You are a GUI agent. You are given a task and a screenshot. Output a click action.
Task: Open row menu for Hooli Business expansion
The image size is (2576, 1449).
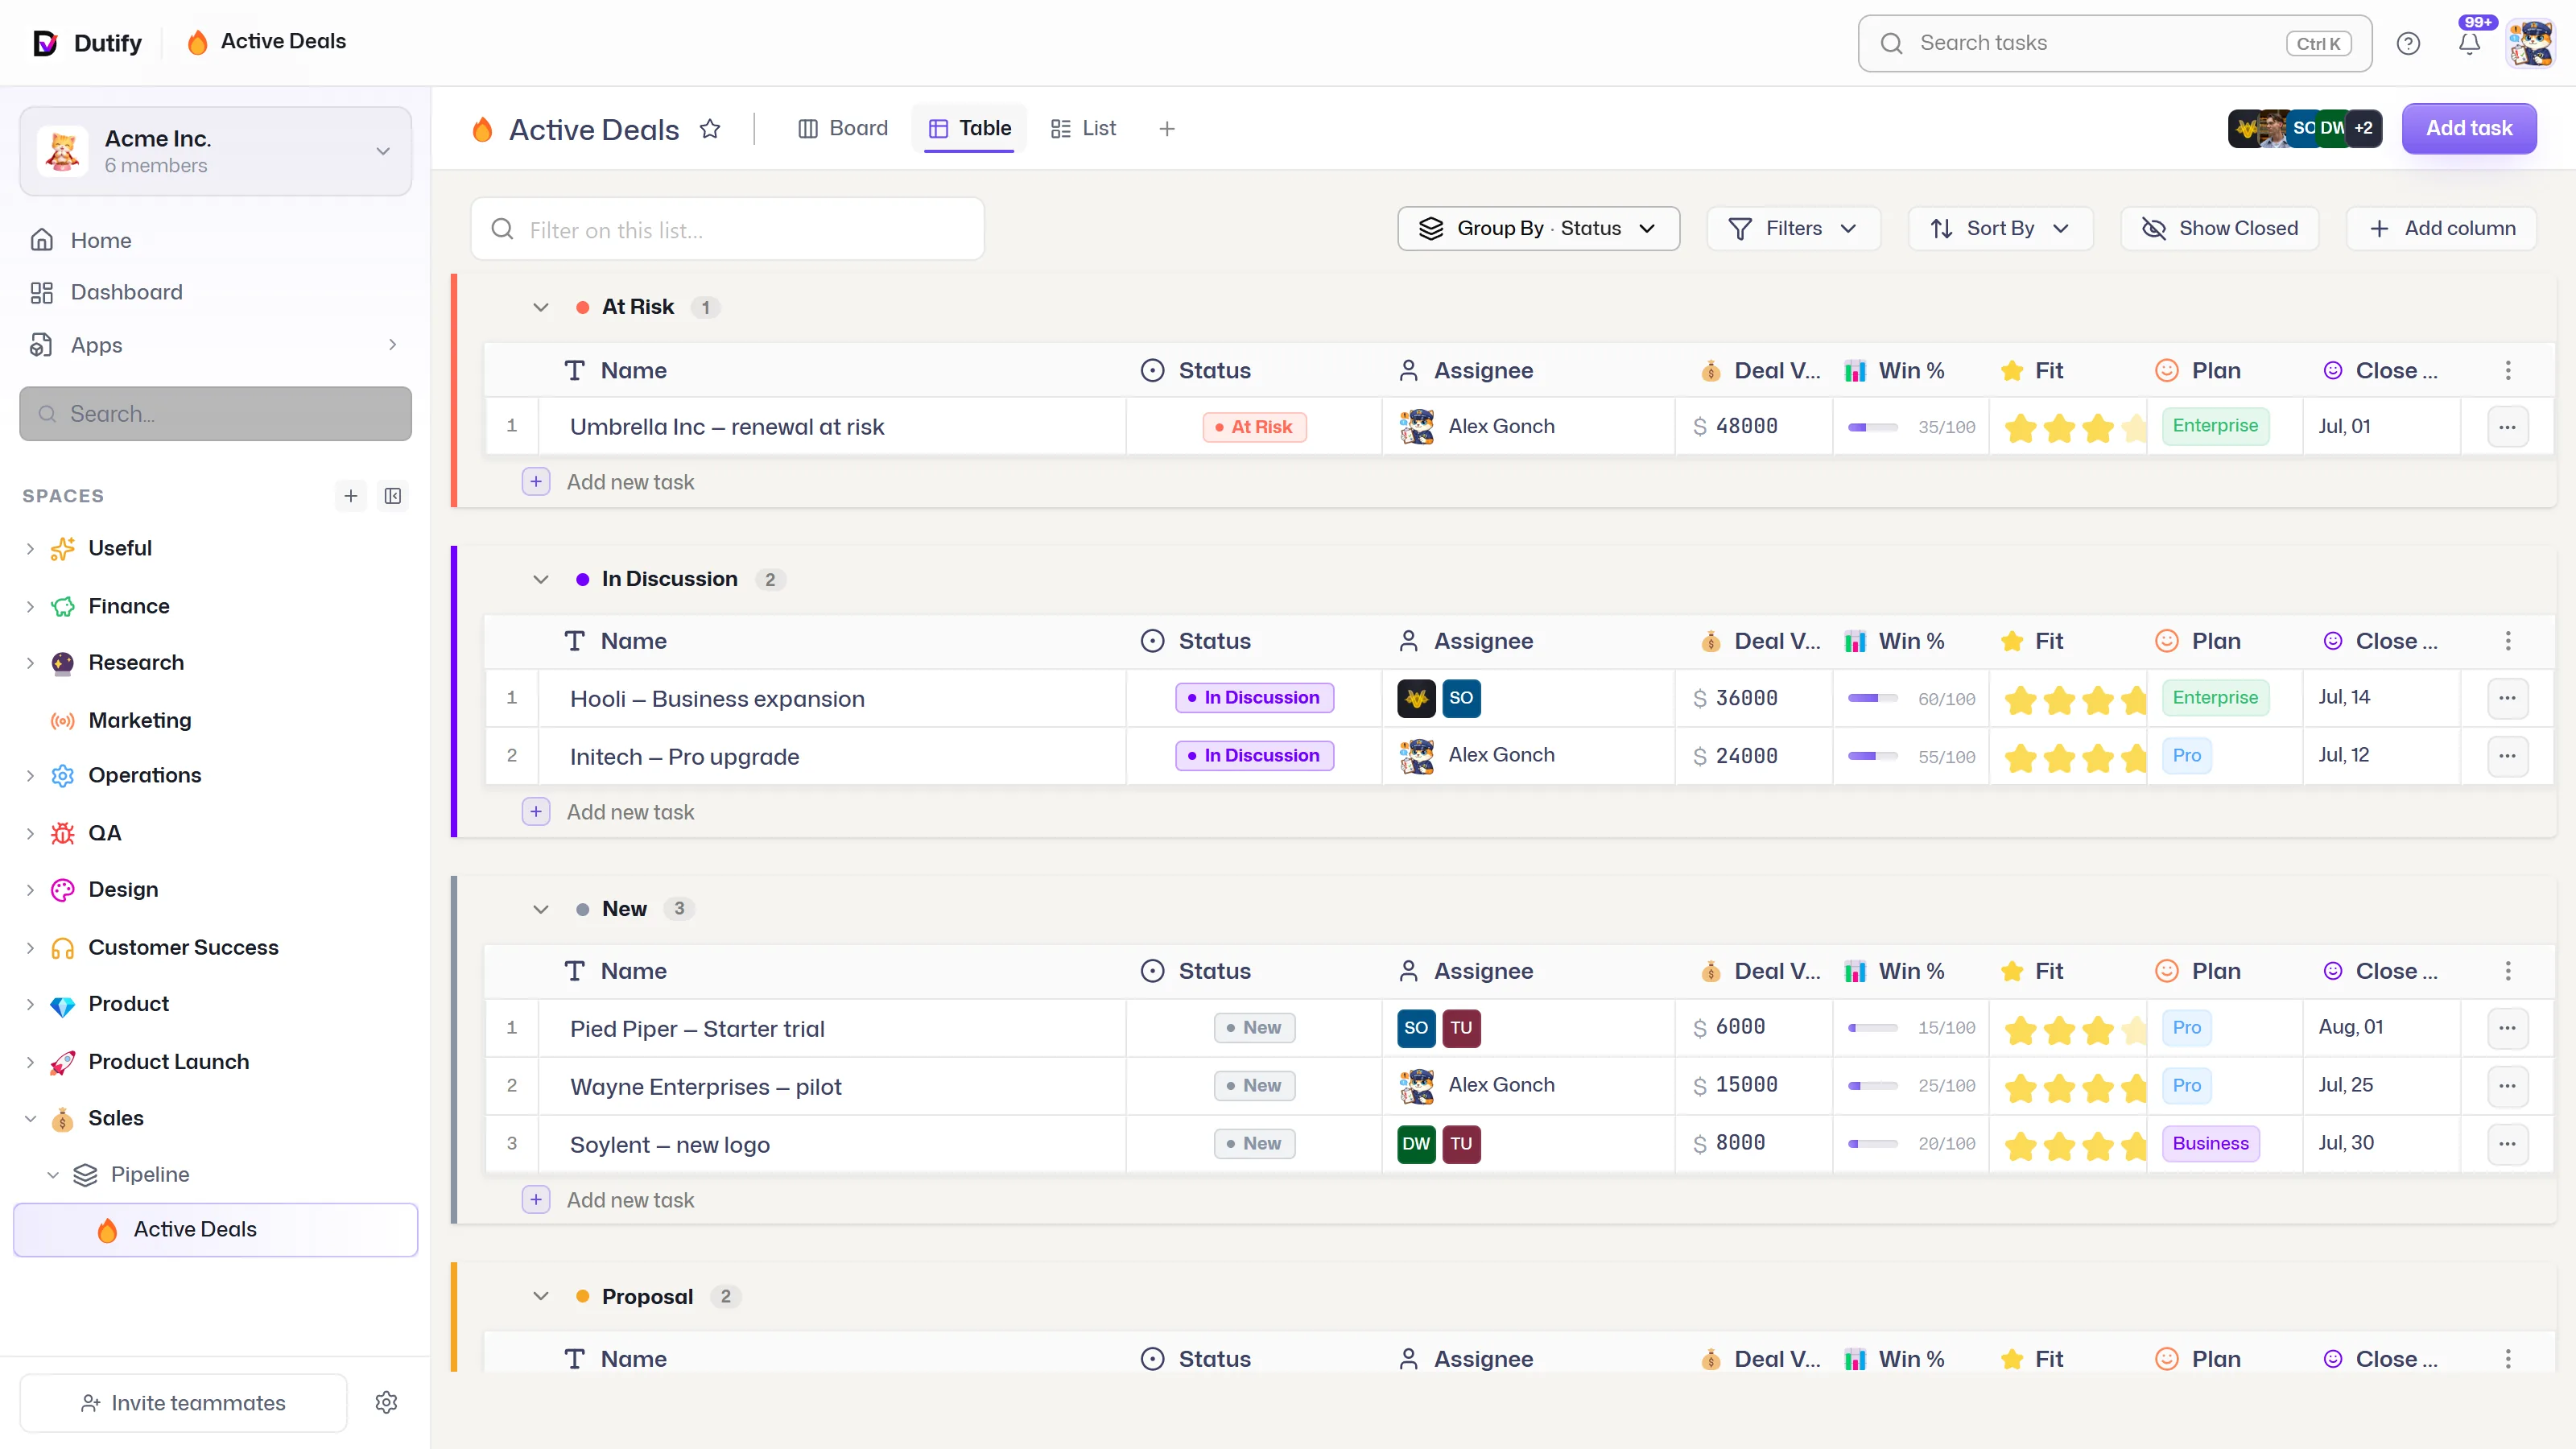coord(2507,698)
